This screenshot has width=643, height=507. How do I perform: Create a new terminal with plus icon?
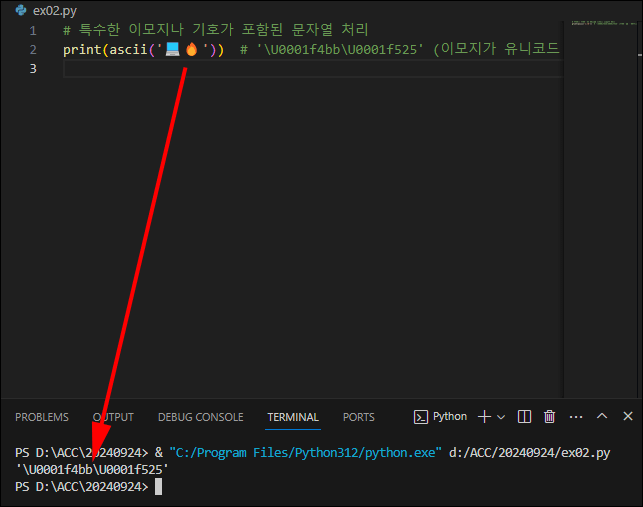[484, 417]
